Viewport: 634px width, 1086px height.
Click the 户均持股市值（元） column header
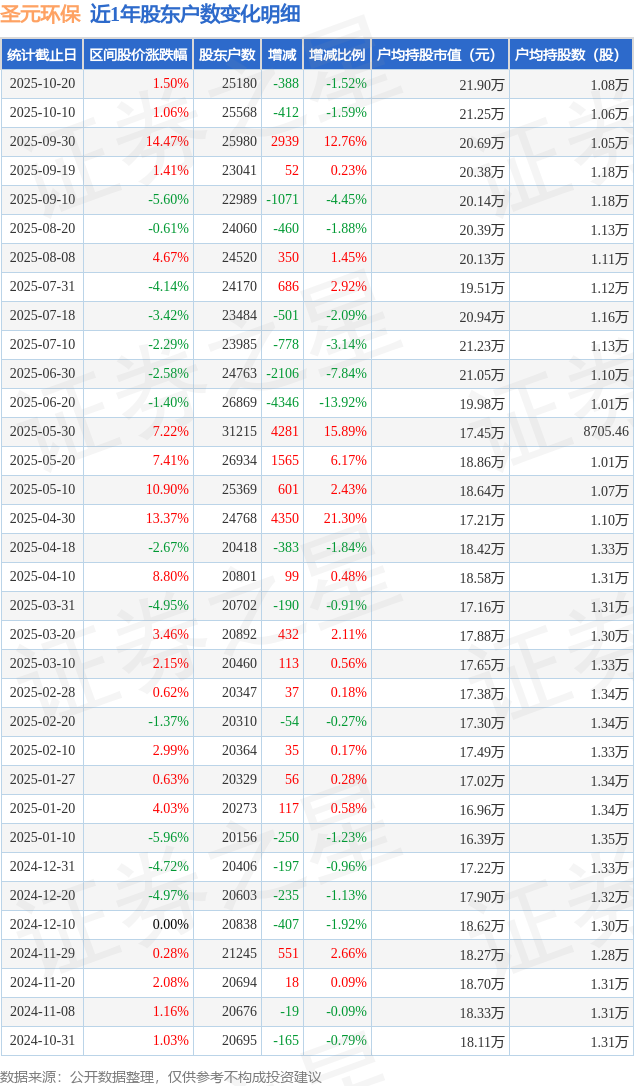click(440, 55)
